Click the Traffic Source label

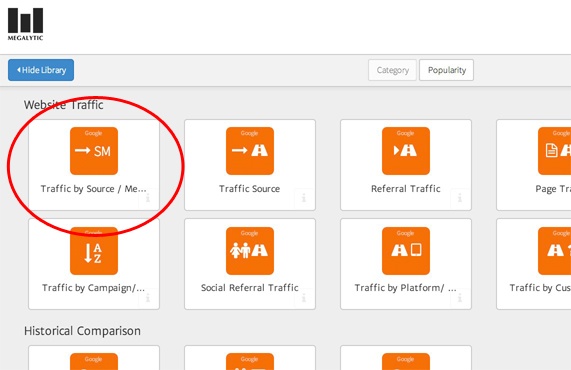pos(249,189)
